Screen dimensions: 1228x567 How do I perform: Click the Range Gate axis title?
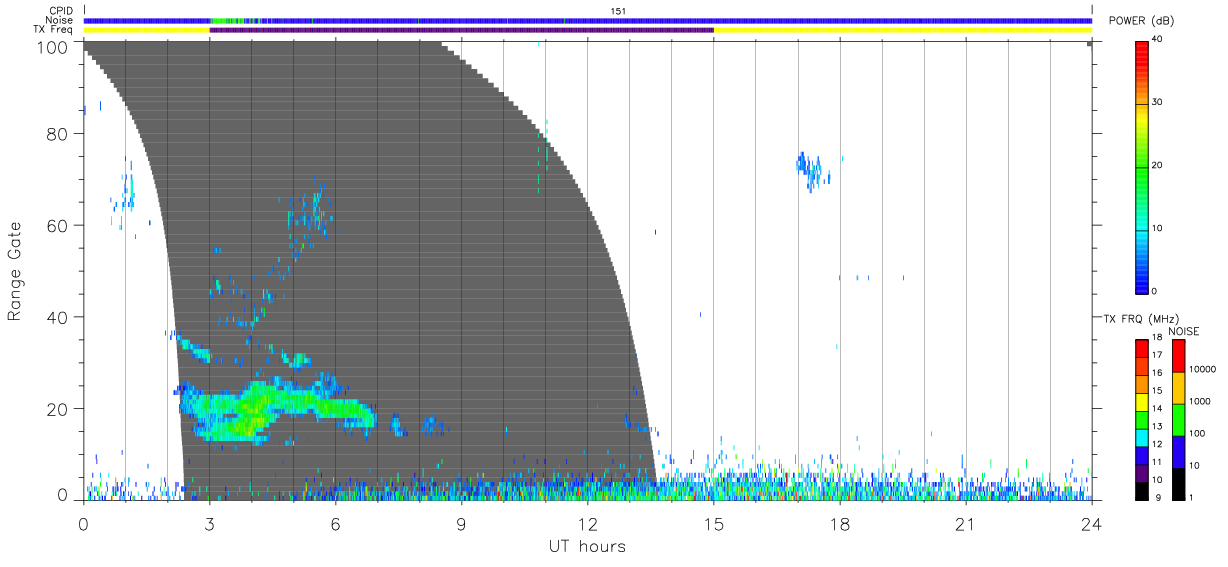coord(15,271)
